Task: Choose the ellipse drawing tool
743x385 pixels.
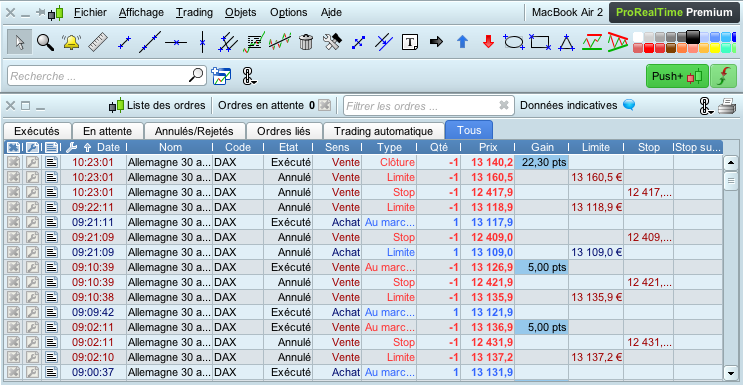Action: (x=514, y=42)
